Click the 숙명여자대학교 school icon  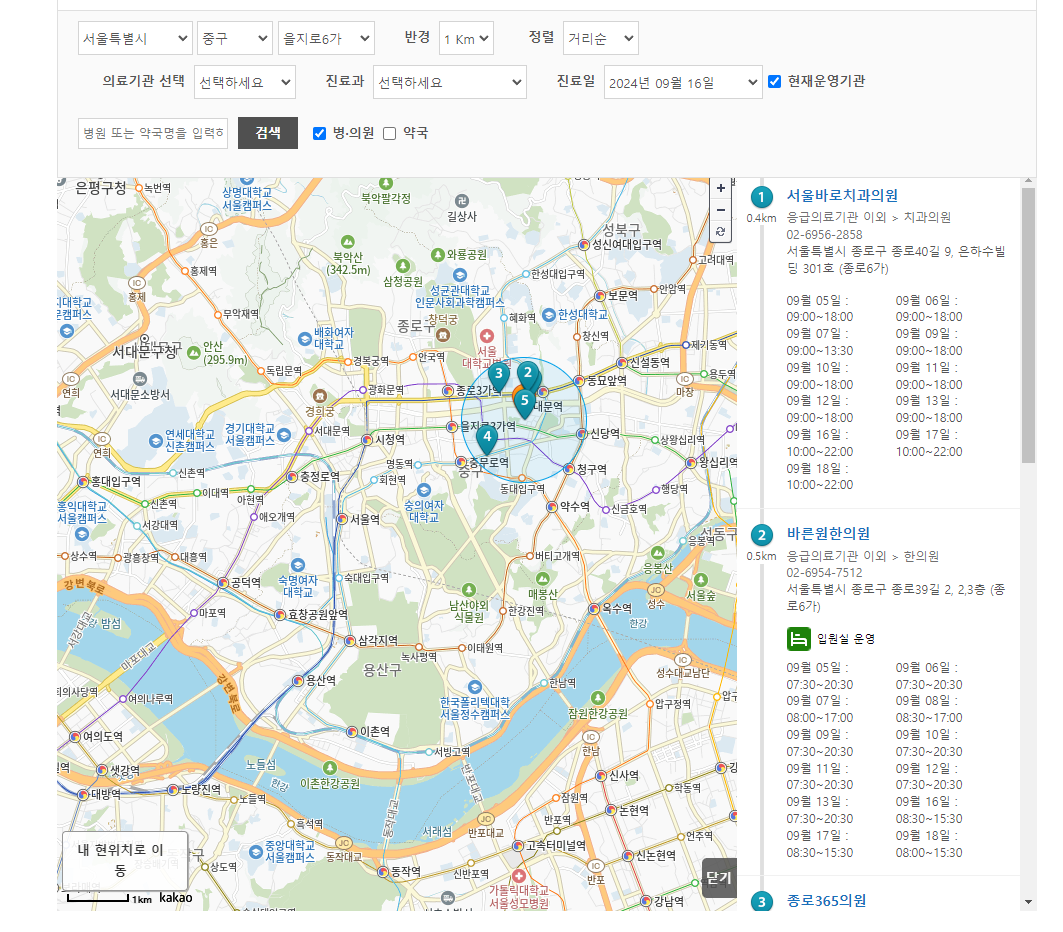point(298,565)
